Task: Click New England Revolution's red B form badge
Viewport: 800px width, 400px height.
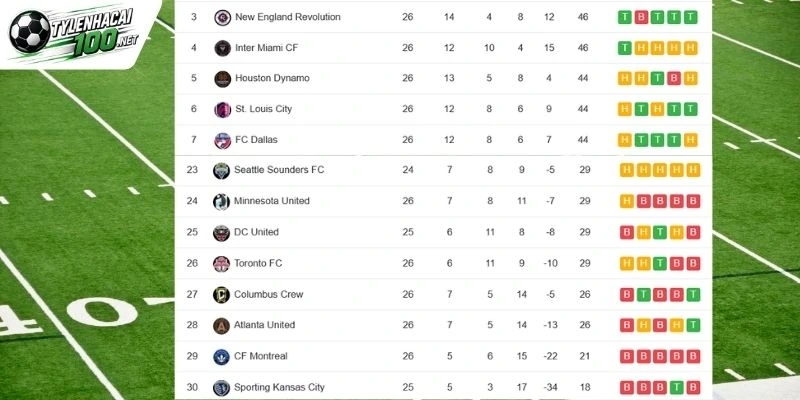Action: [641, 17]
